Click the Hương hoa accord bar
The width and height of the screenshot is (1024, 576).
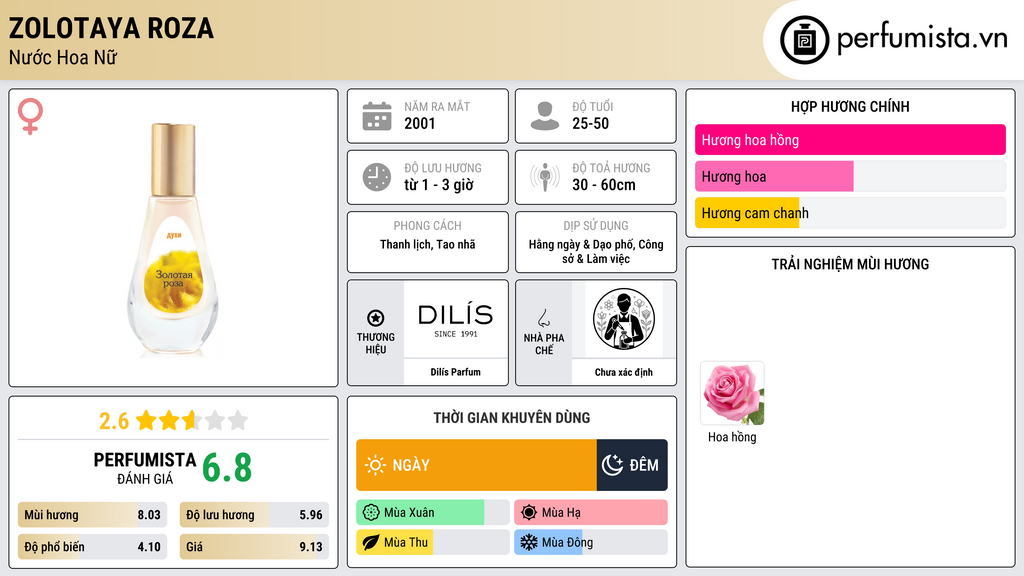pyautogui.click(x=850, y=176)
